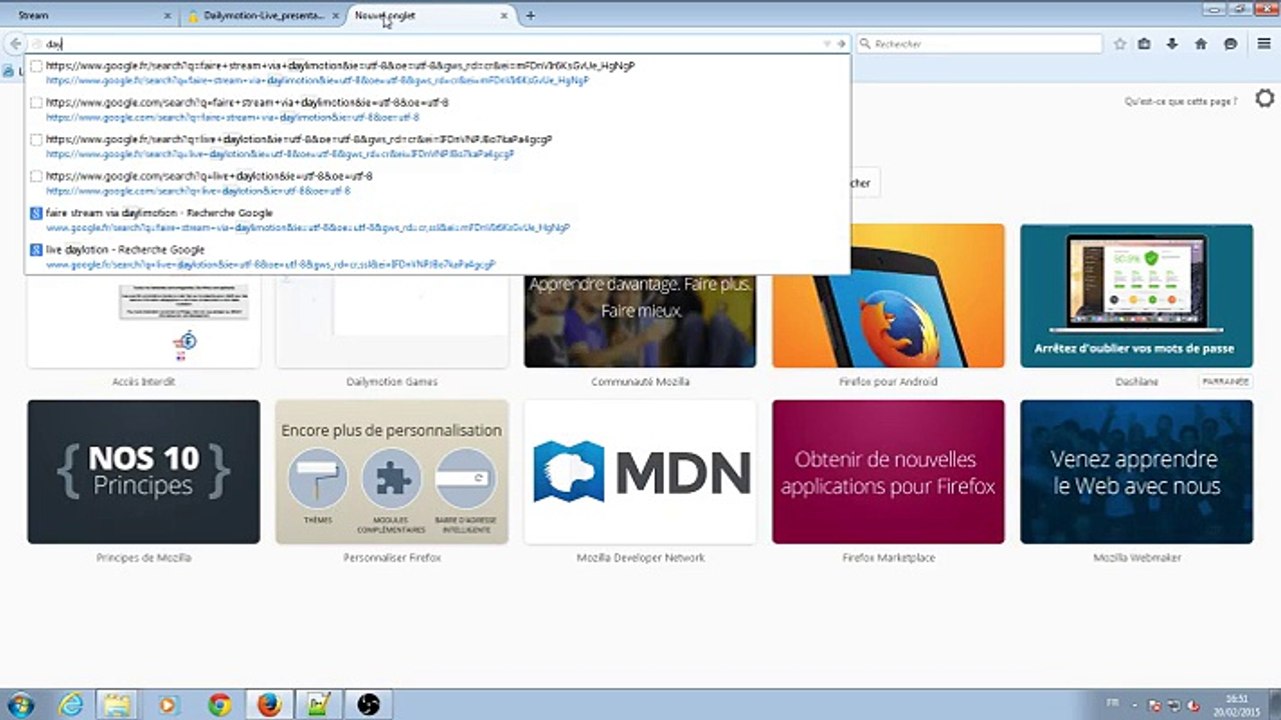The width and height of the screenshot is (1281, 720).
Task: Select google.com live+daylotion URL suggestion
Action: point(437,183)
